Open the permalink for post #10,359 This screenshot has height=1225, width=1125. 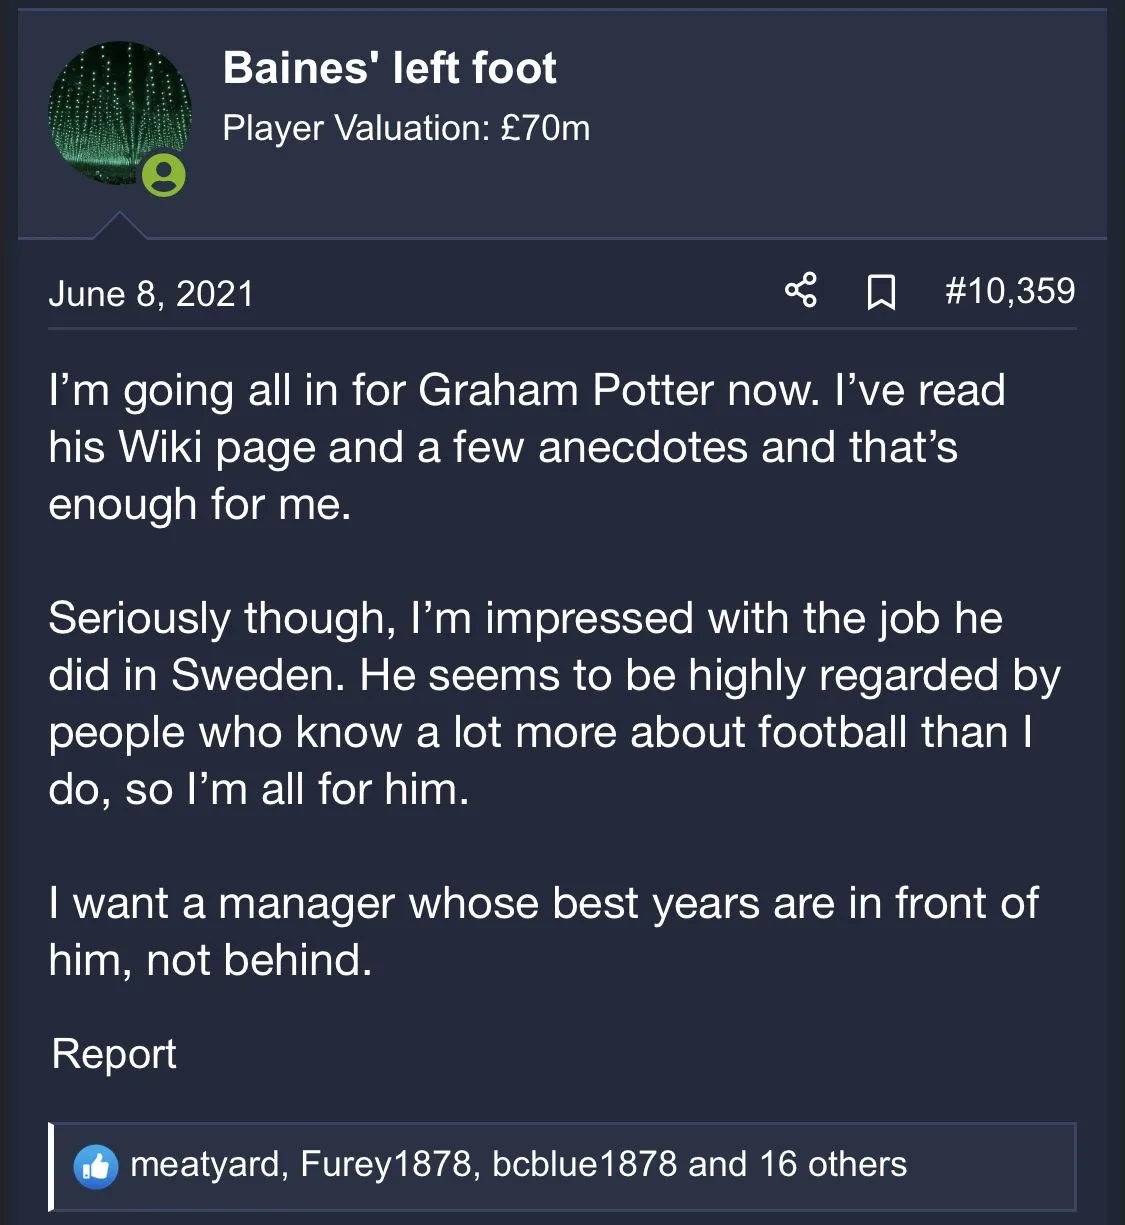coord(1009,291)
